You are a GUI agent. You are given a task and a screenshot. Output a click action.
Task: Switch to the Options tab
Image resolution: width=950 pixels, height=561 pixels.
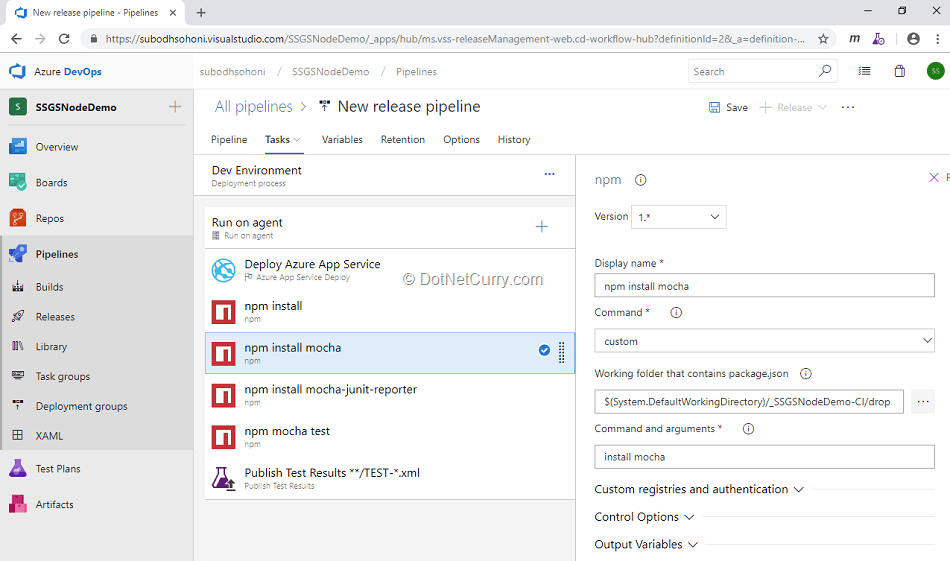tap(461, 139)
